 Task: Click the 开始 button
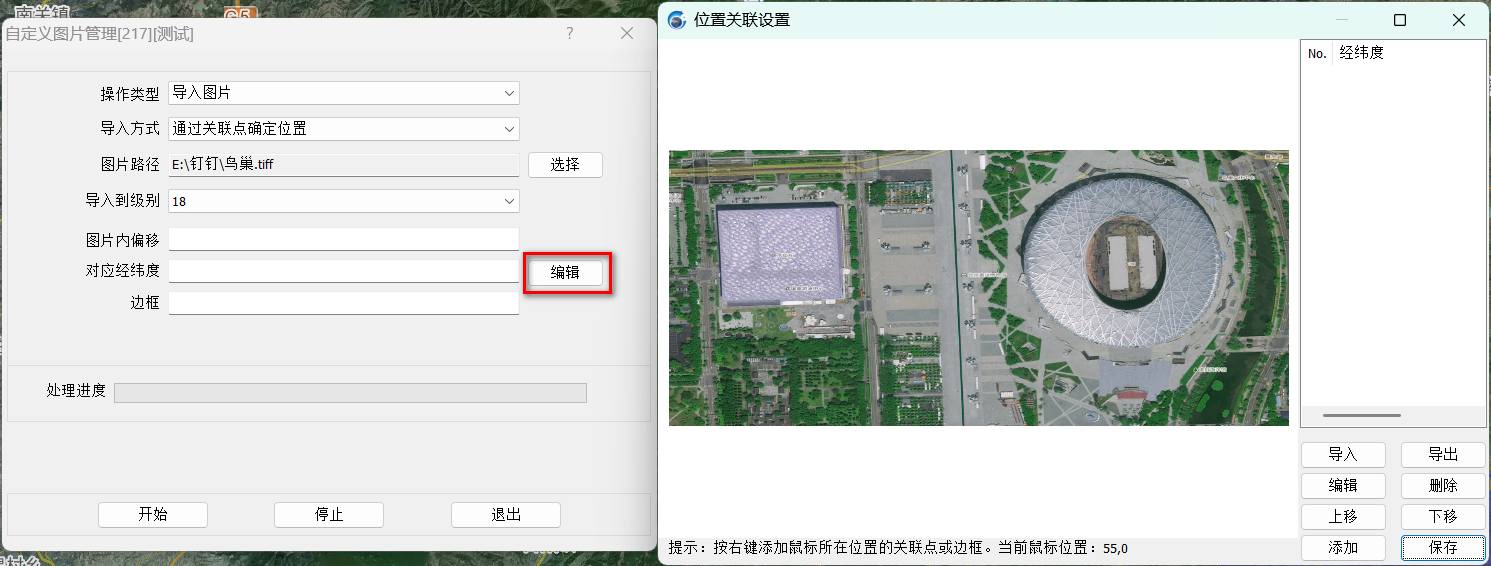[153, 515]
